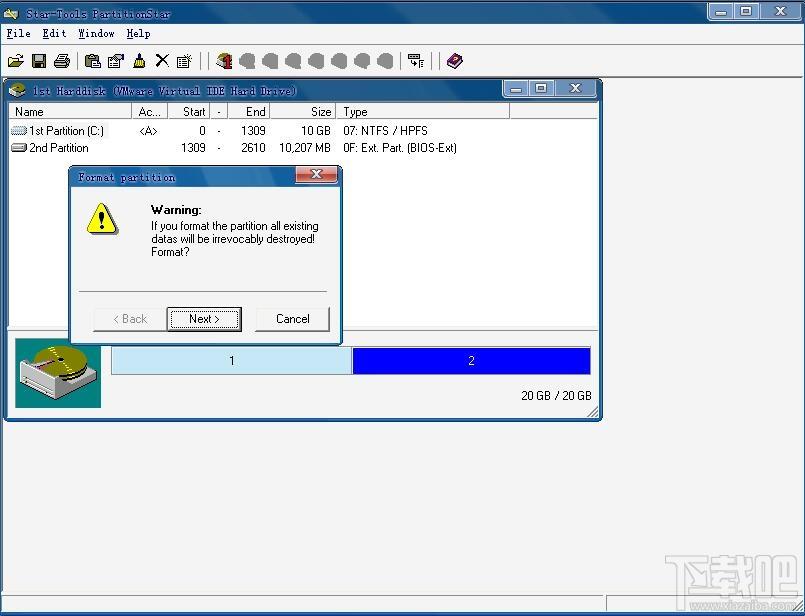Click the 20 GB / 20 GB label

pos(556,395)
